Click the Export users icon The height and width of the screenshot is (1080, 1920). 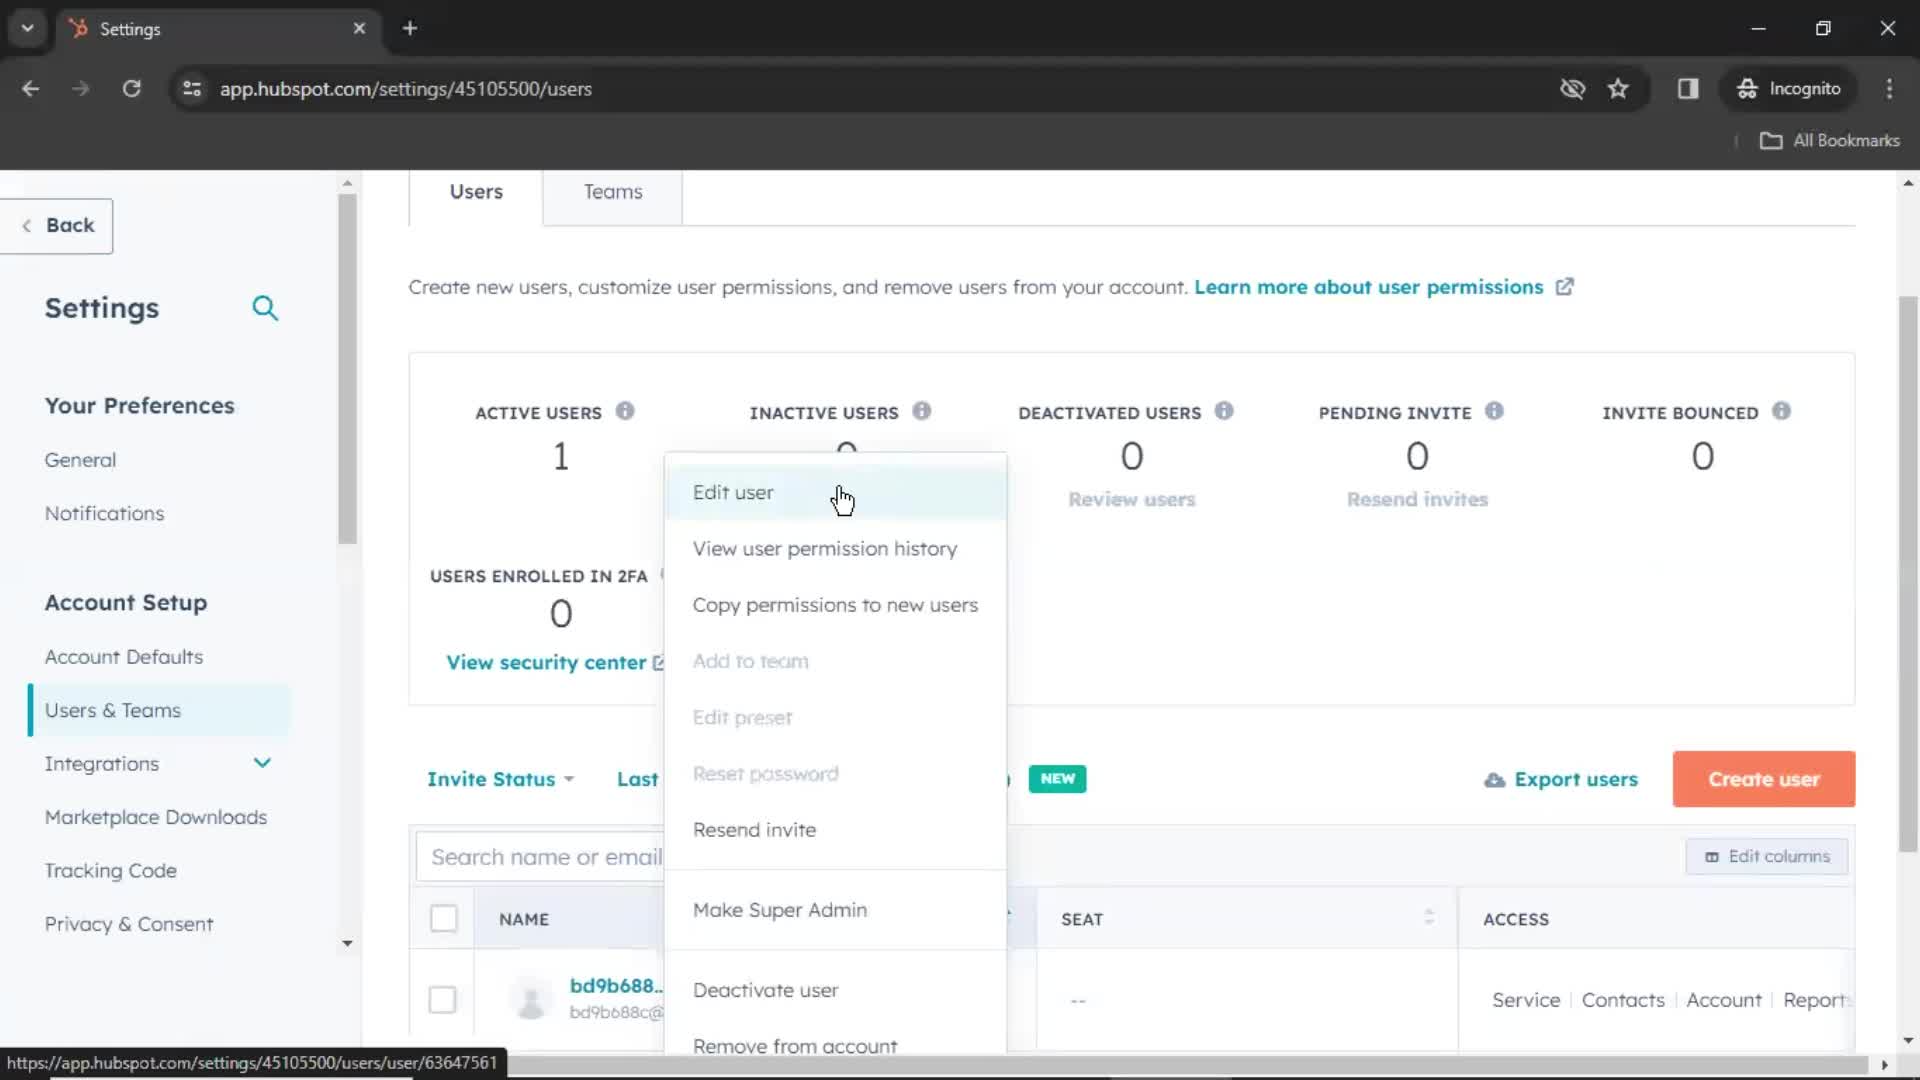click(x=1493, y=779)
